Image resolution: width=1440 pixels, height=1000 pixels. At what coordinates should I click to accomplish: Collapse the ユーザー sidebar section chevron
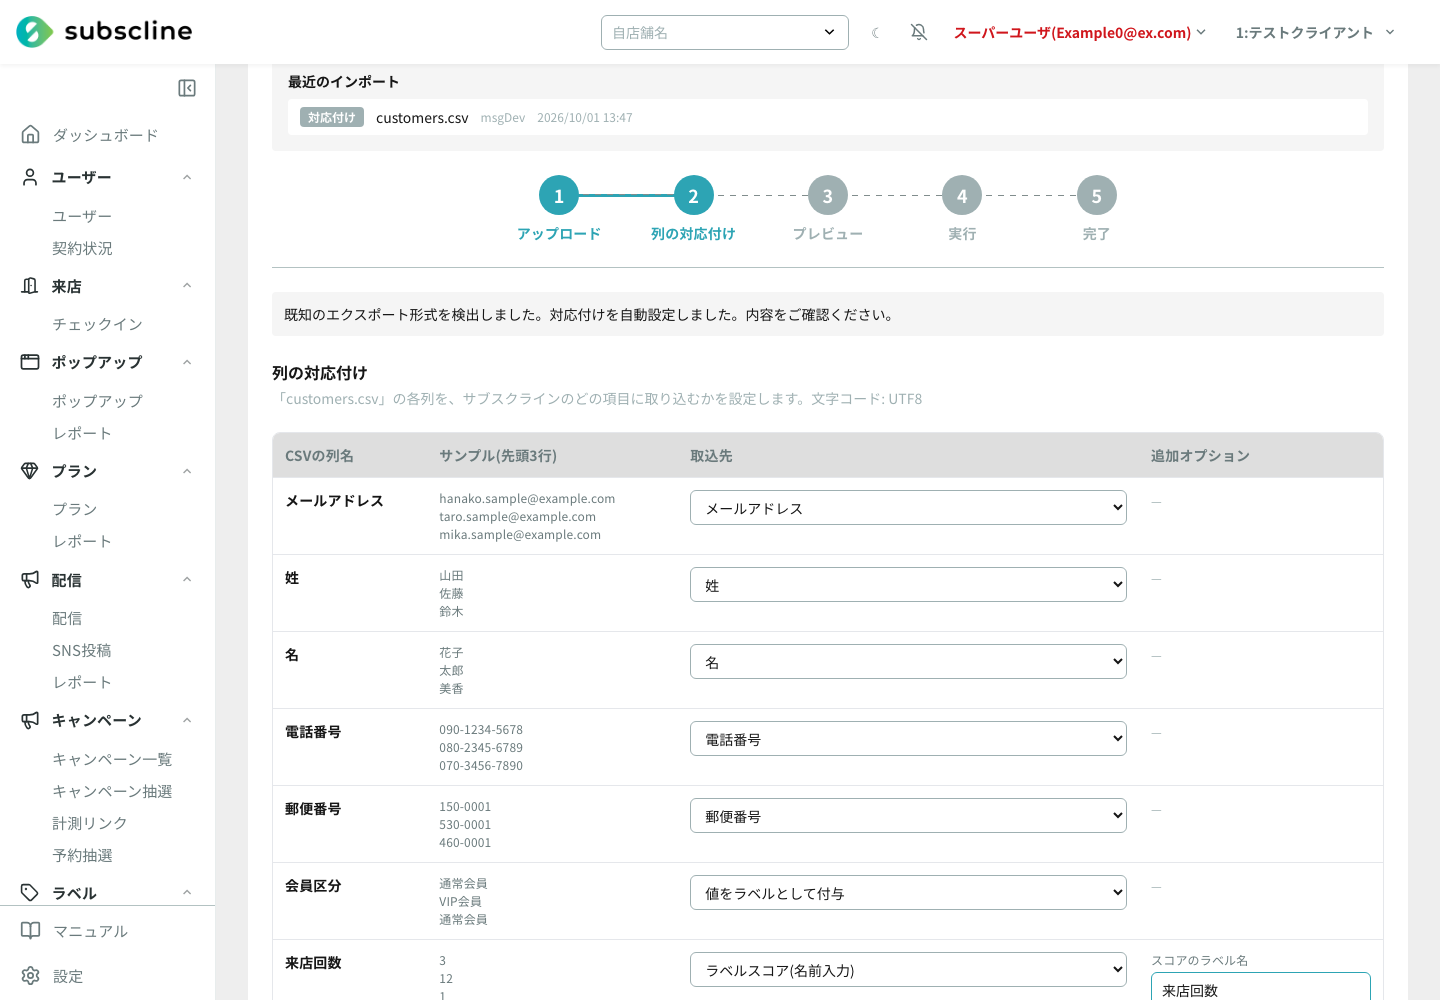pyautogui.click(x=187, y=177)
